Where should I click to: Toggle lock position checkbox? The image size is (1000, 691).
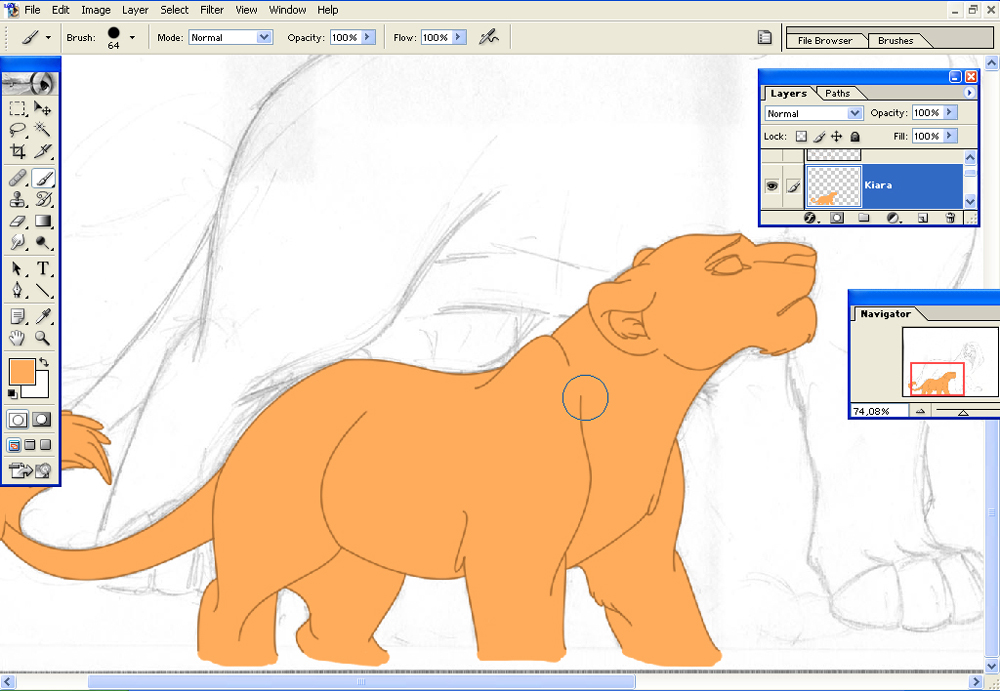pyautogui.click(x=837, y=137)
